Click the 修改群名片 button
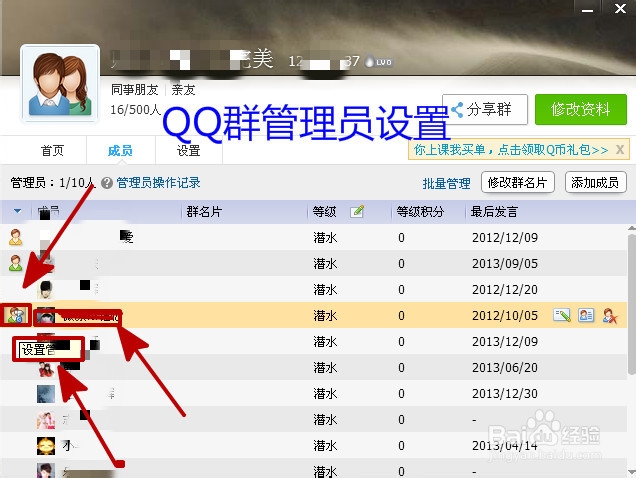Image resolution: width=636 pixels, height=478 pixels. (518, 183)
